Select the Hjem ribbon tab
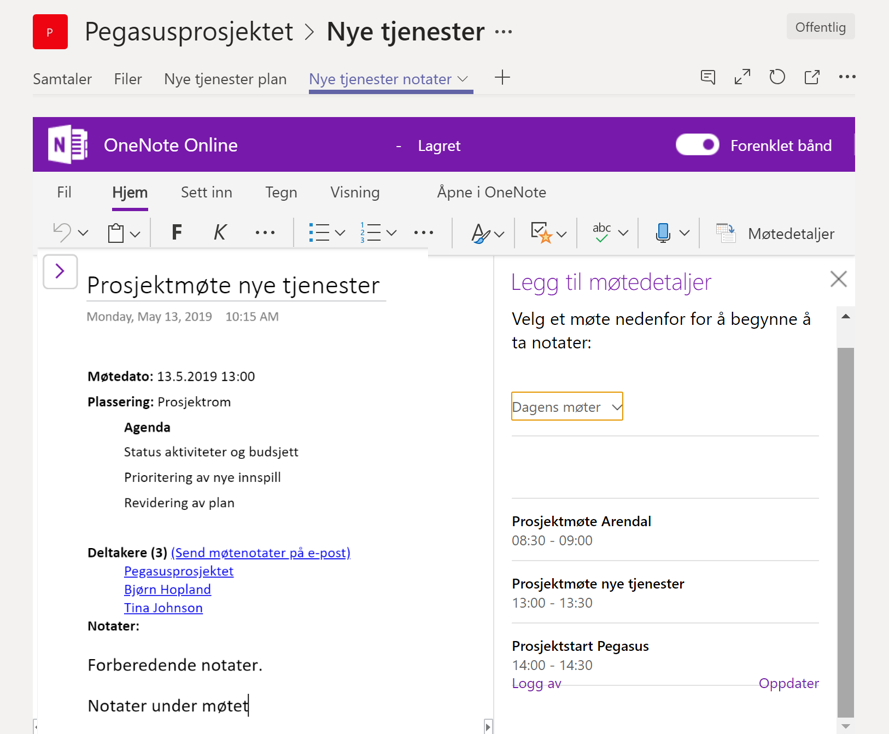Screen dimensions: 889x734 [130, 193]
